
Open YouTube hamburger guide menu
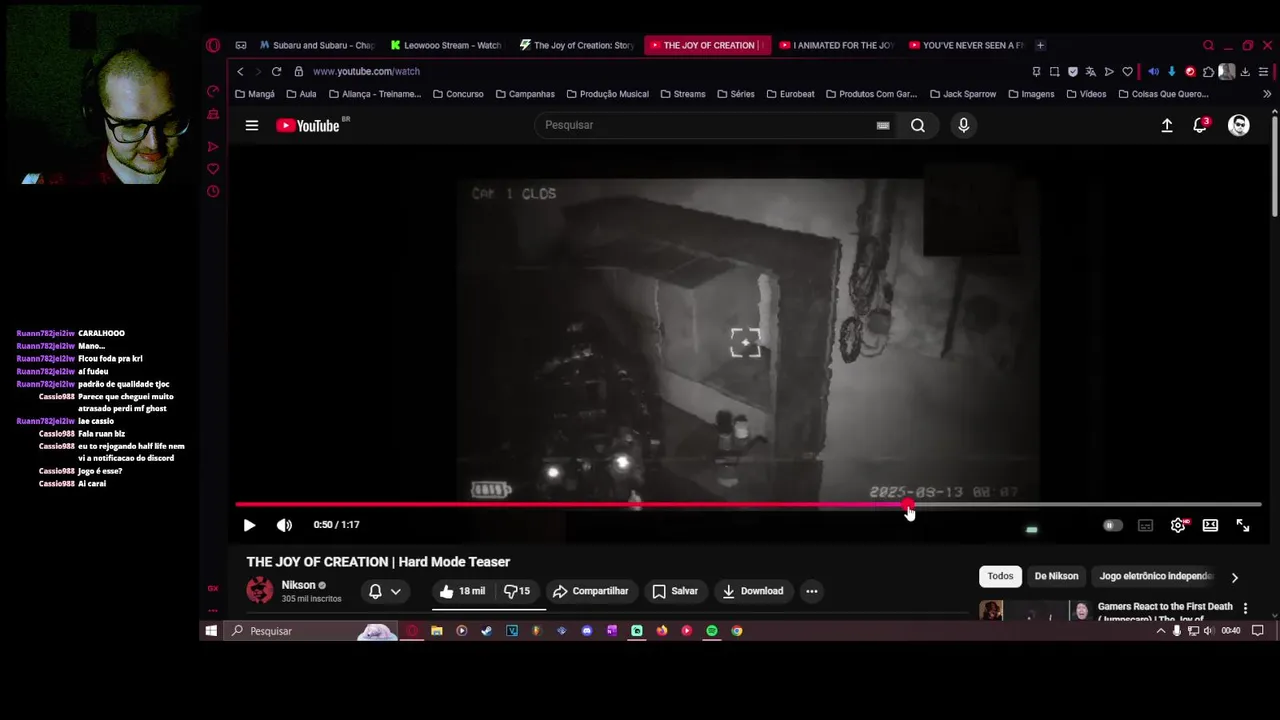tap(252, 125)
